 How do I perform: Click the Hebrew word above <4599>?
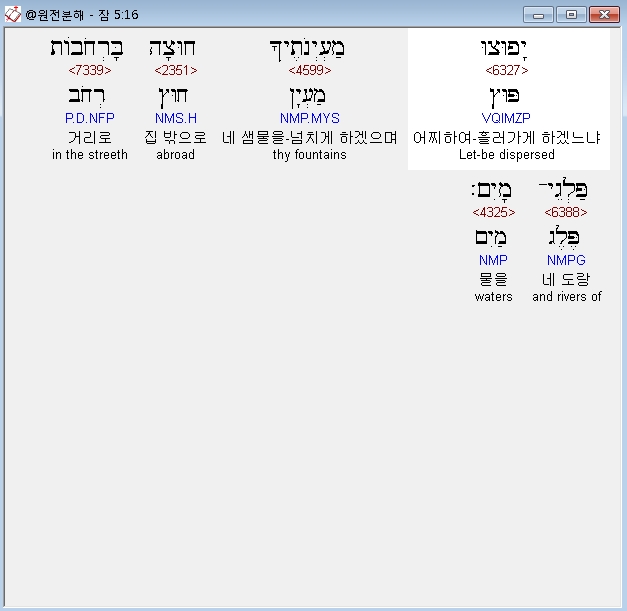tap(307, 50)
